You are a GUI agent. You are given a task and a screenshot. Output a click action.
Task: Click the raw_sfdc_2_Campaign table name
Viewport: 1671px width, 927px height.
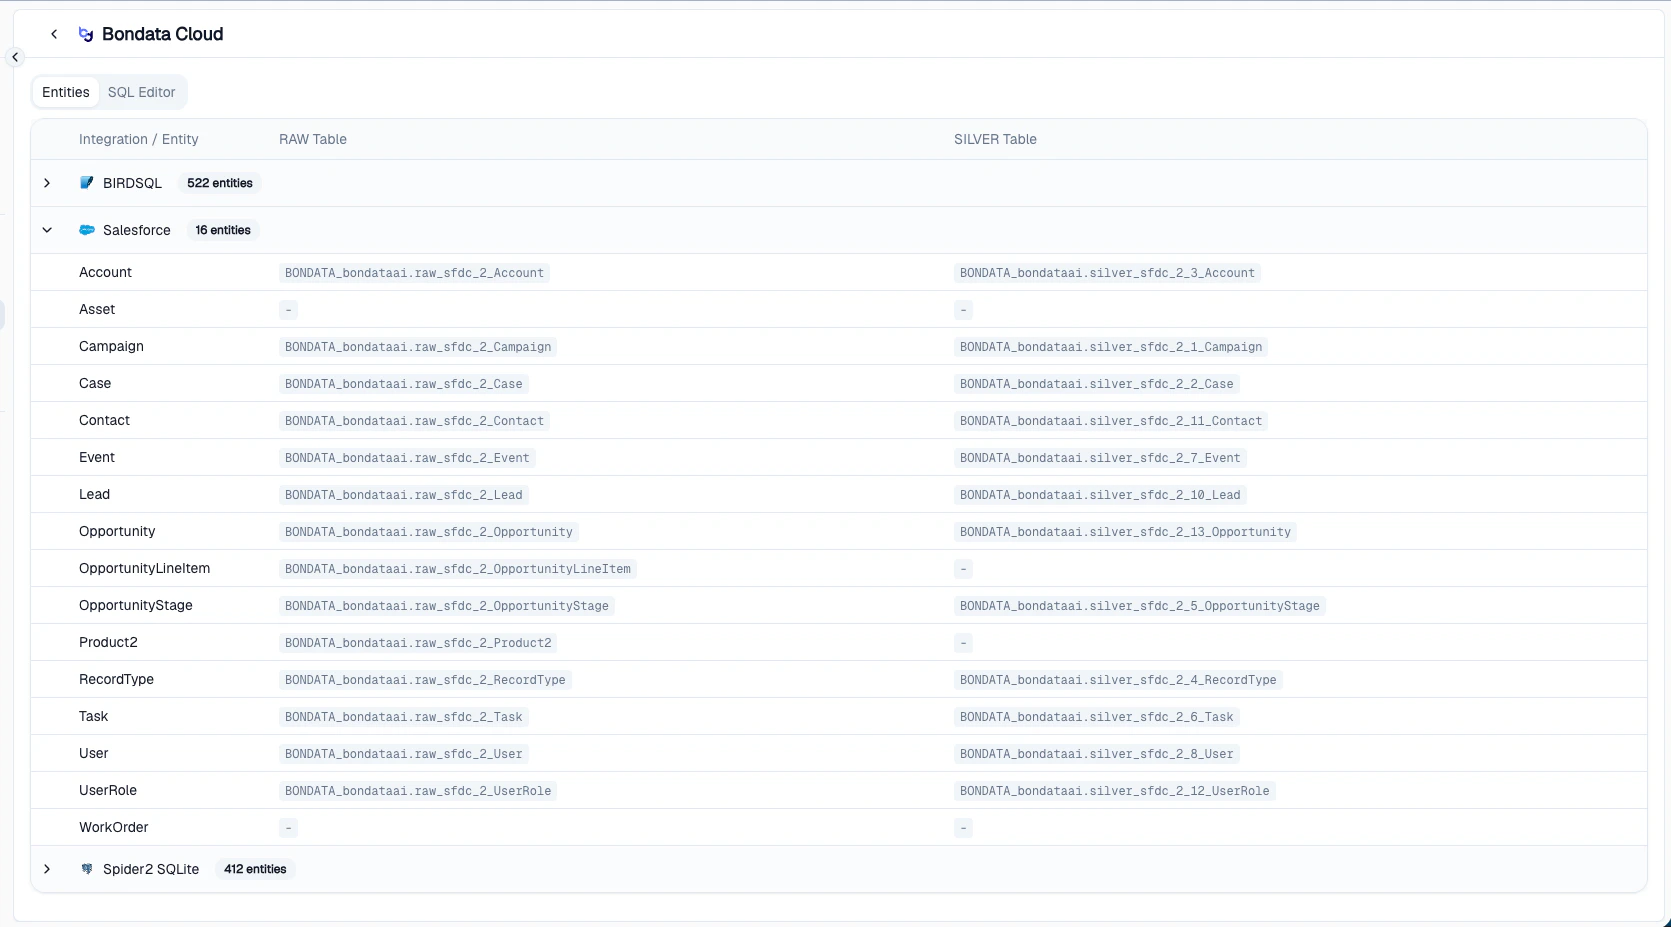click(x=418, y=347)
